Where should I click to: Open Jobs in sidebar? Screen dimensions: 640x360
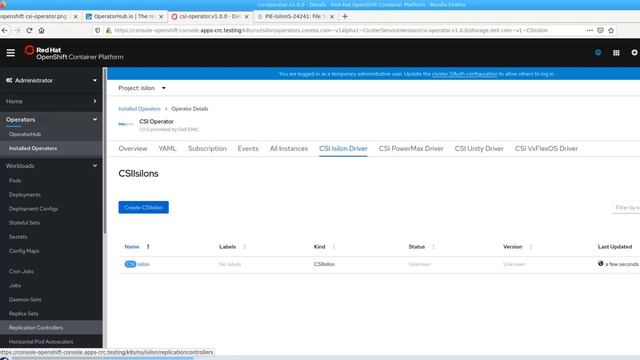pyautogui.click(x=15, y=286)
